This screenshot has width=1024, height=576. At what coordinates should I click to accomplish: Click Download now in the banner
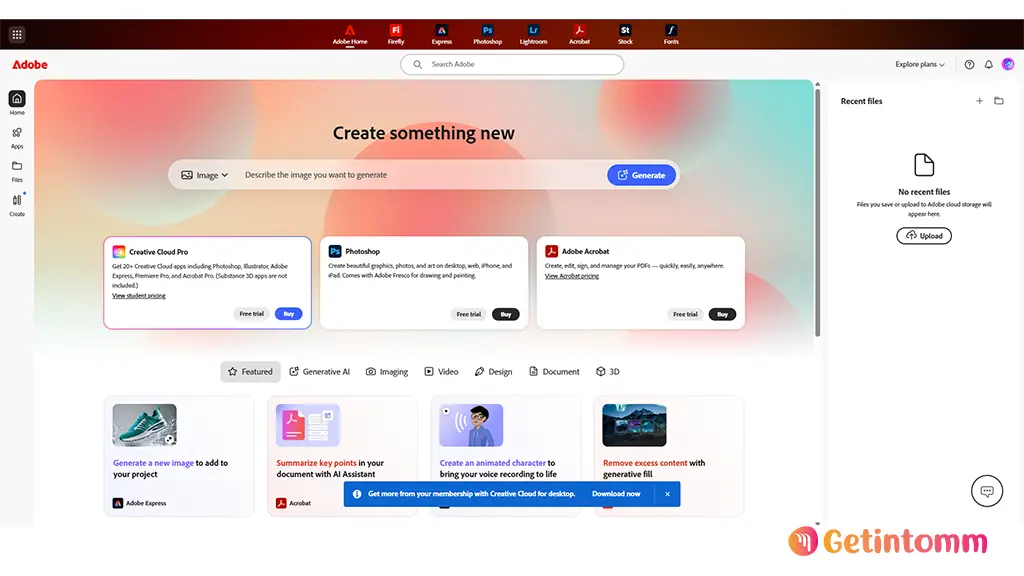[x=616, y=494]
